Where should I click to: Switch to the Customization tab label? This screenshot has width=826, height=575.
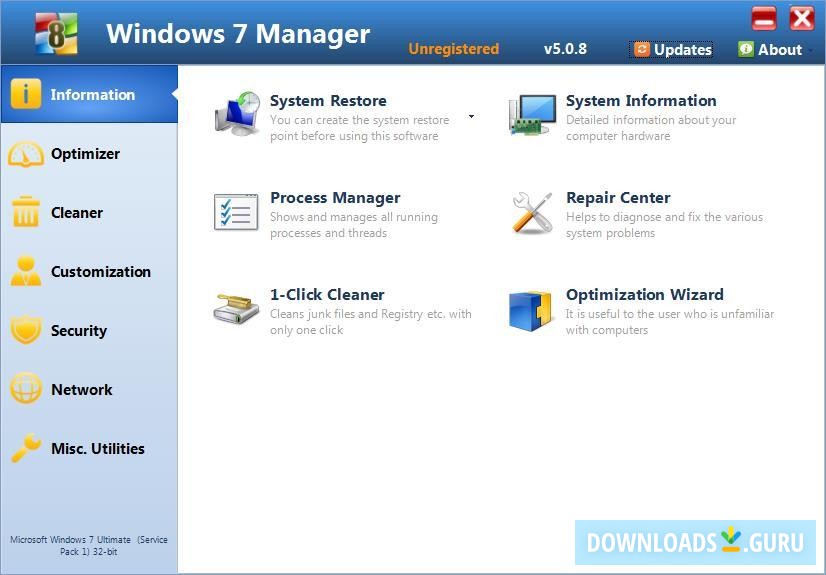[101, 272]
